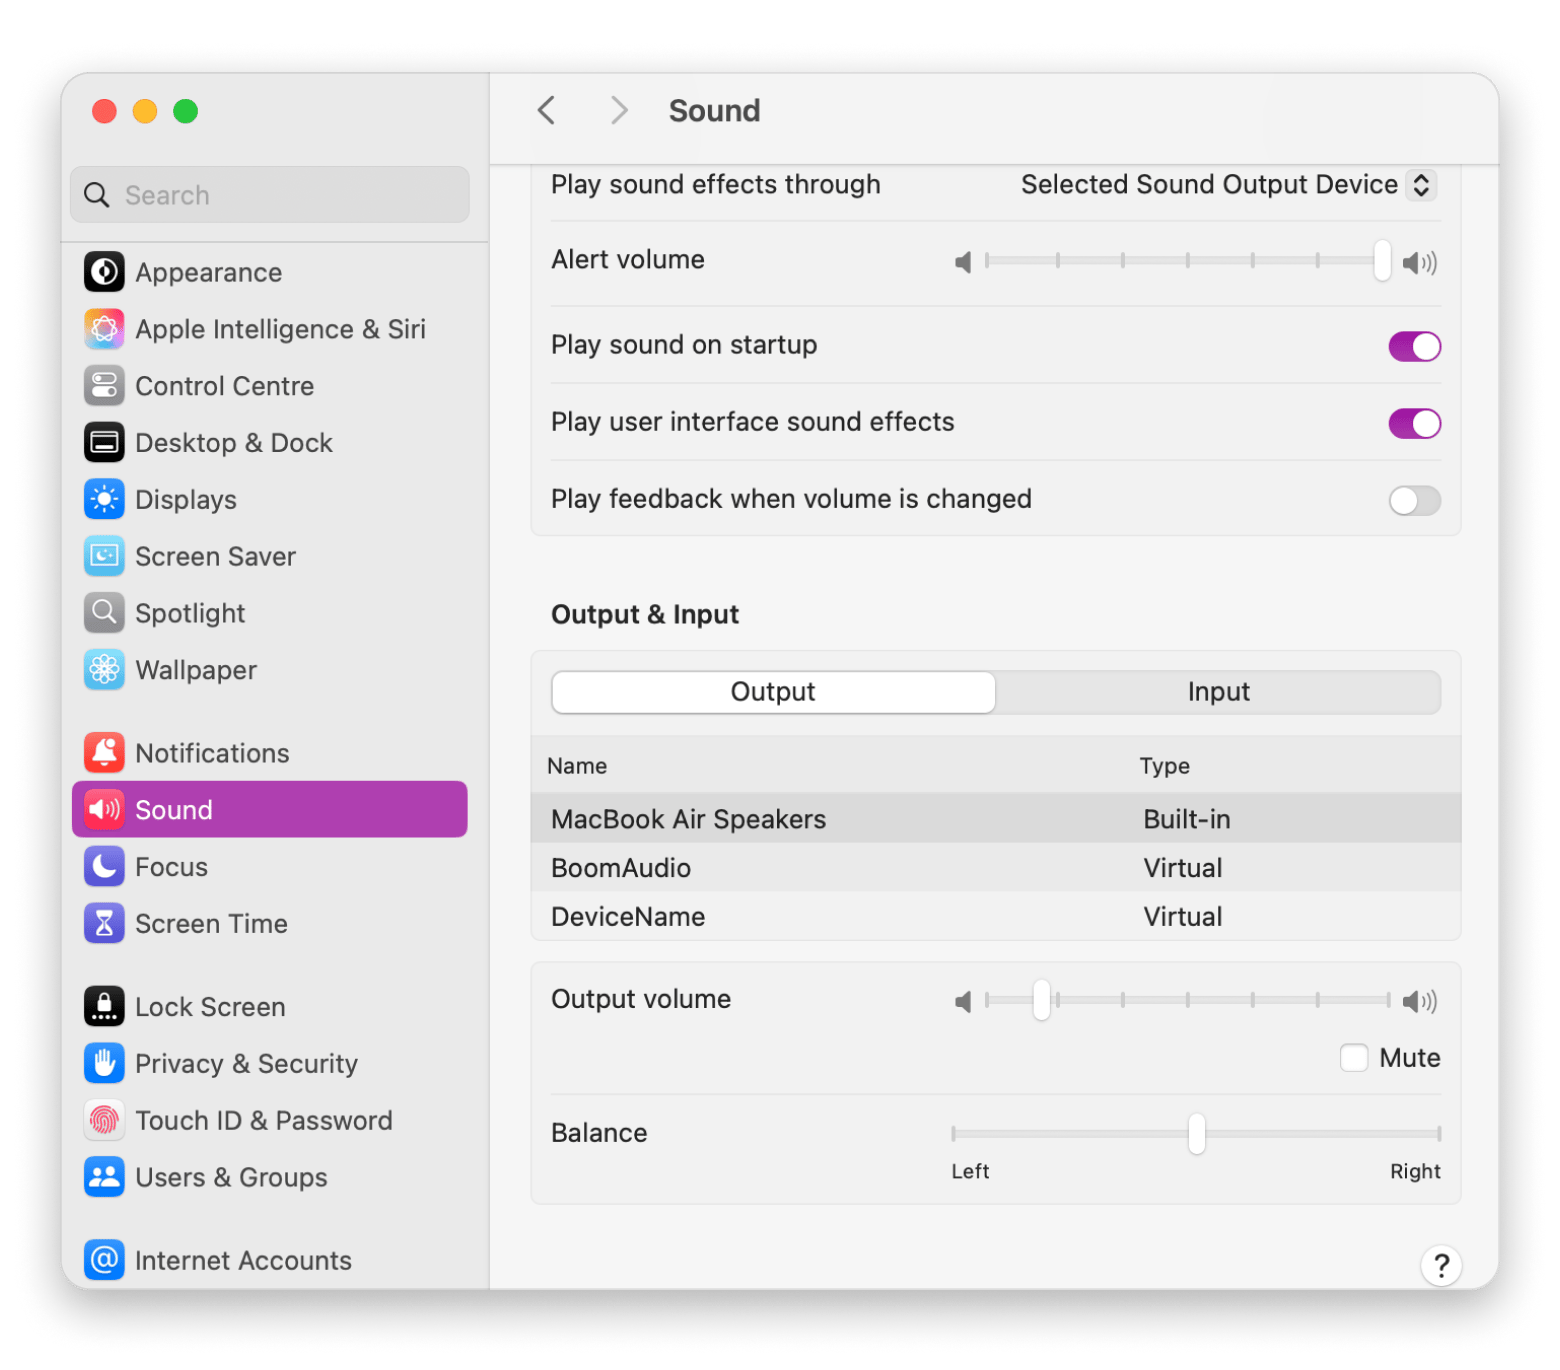
Task: Open Privacy & Security hand icon
Action: [104, 1063]
